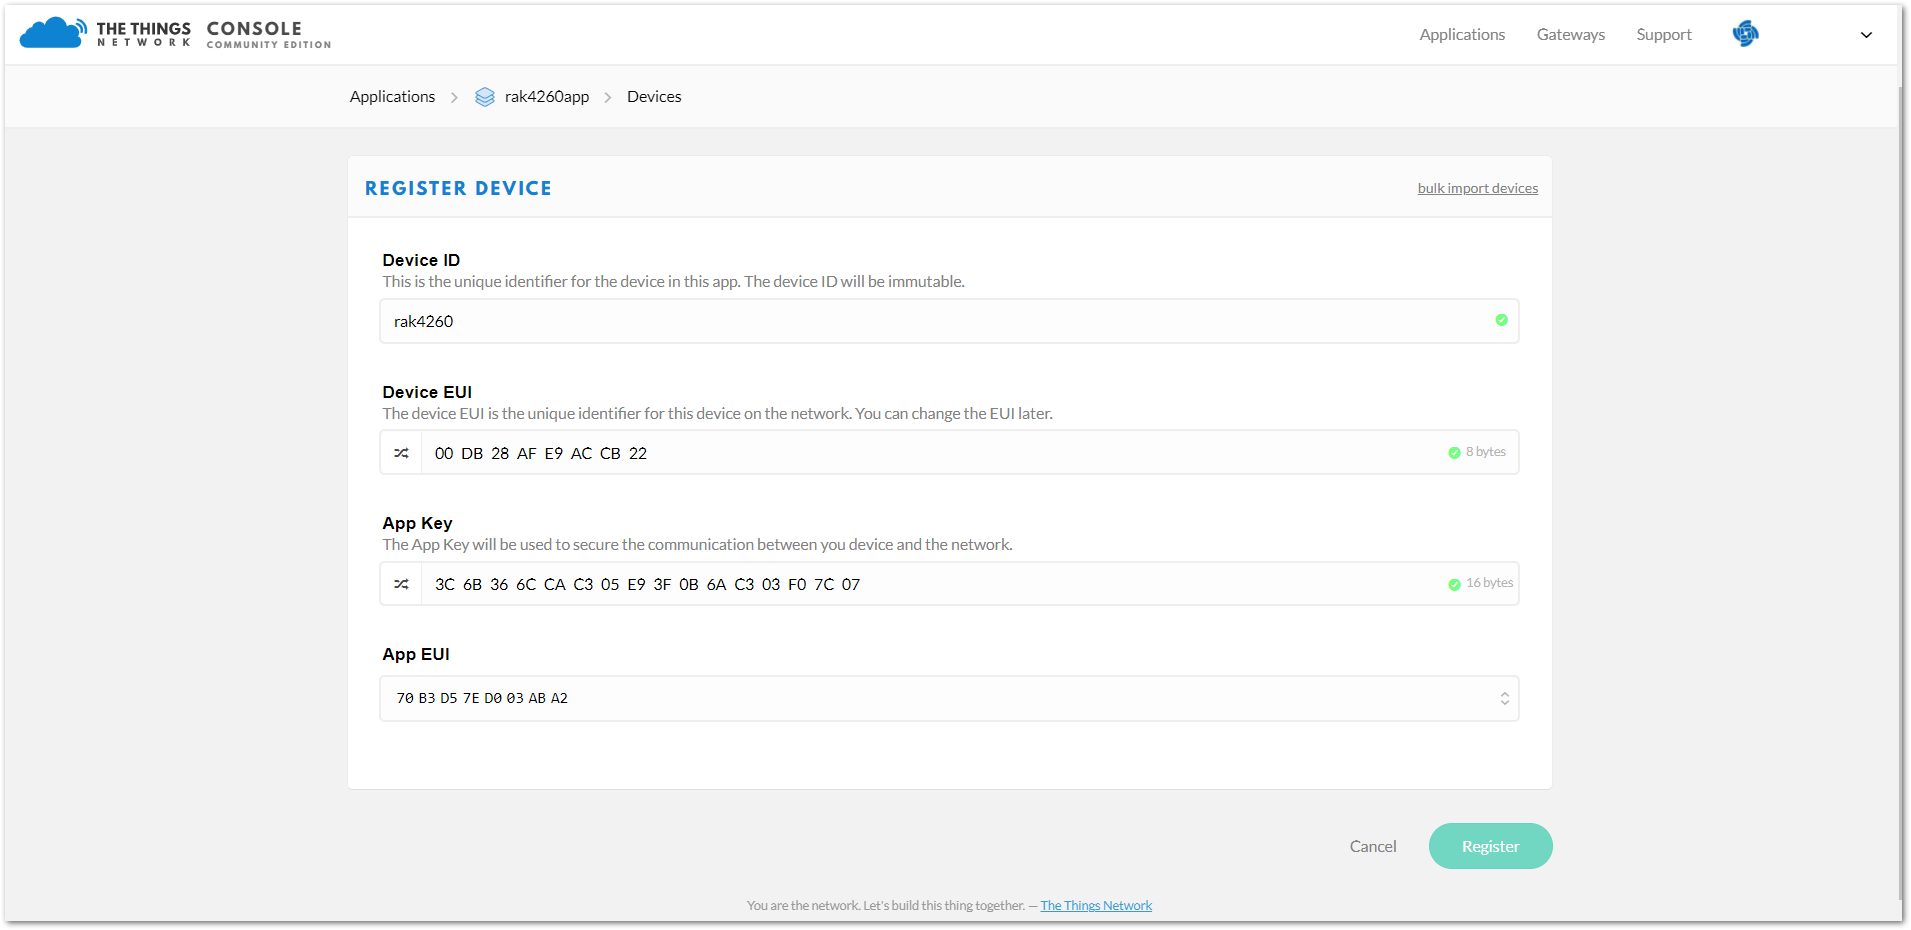
Task: Click the Device EUI label
Action: 427,392
